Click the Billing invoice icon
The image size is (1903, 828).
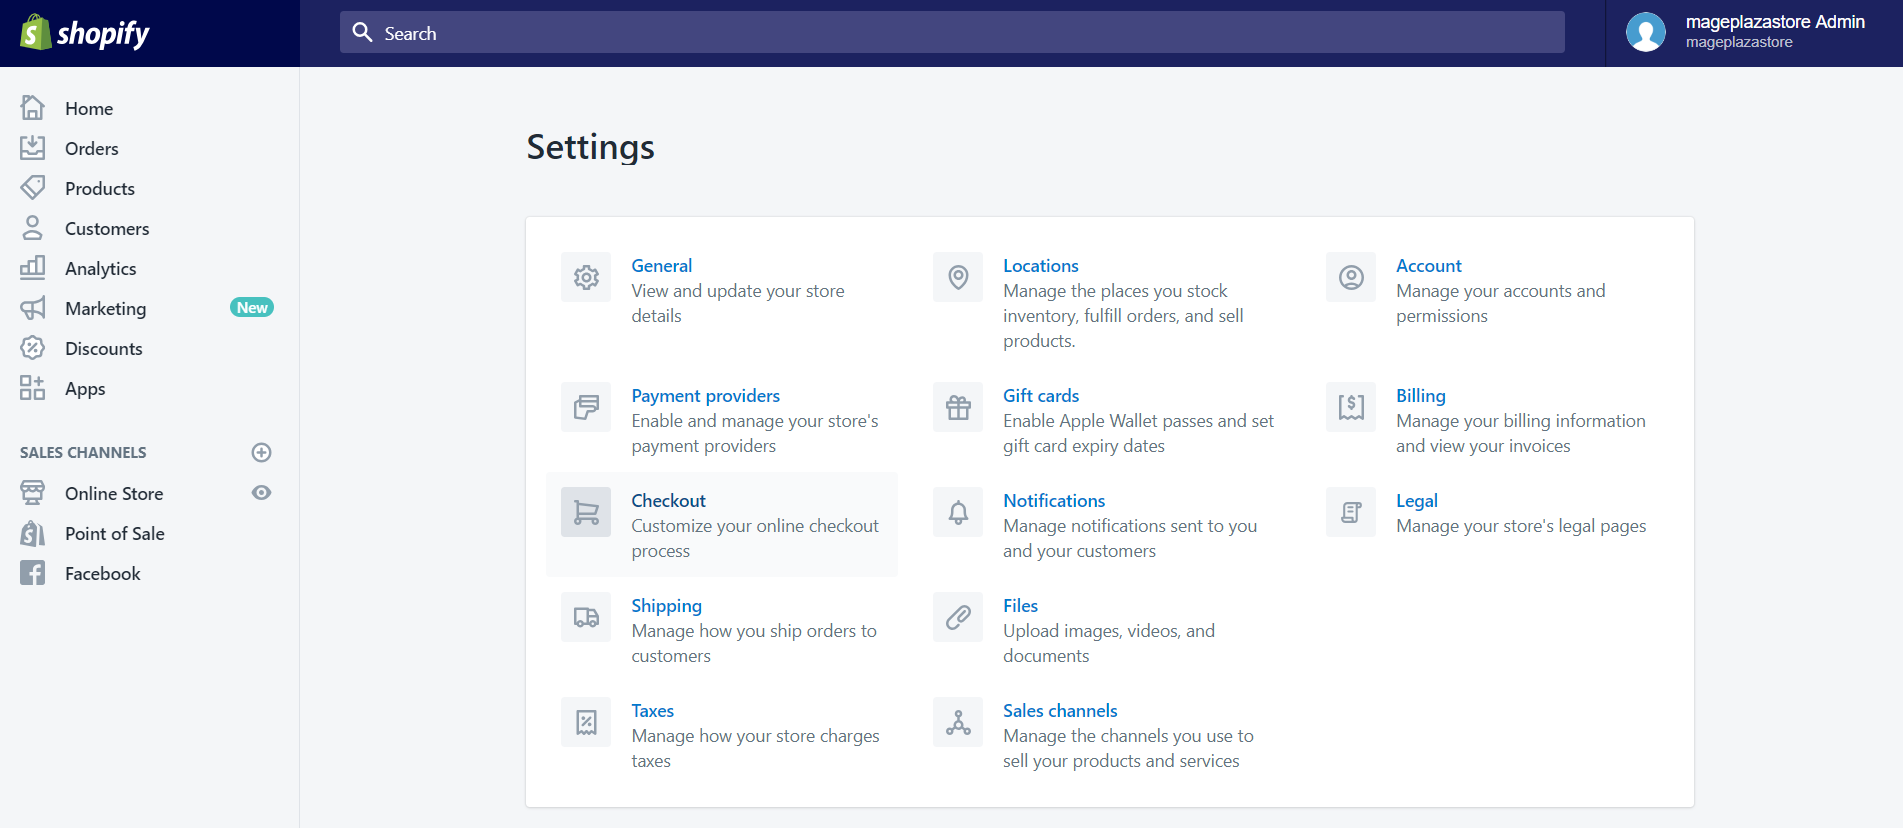[1351, 407]
